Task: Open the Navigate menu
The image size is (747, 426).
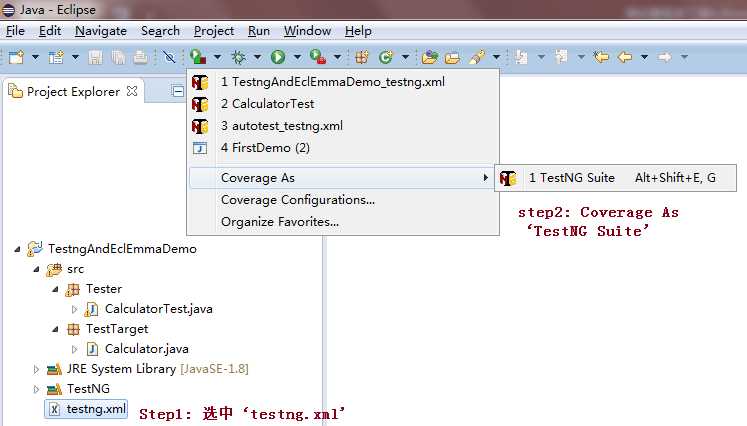Action: click(x=101, y=31)
